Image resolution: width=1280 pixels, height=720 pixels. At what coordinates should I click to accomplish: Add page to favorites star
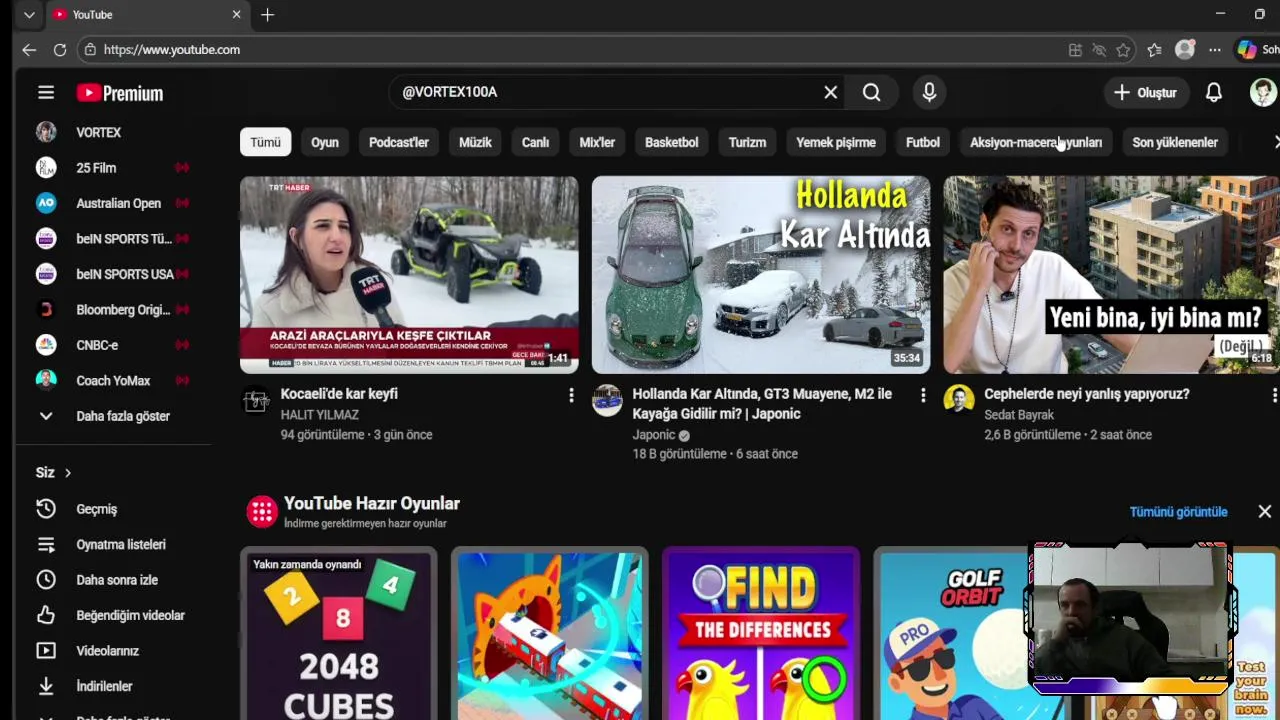coord(1123,50)
